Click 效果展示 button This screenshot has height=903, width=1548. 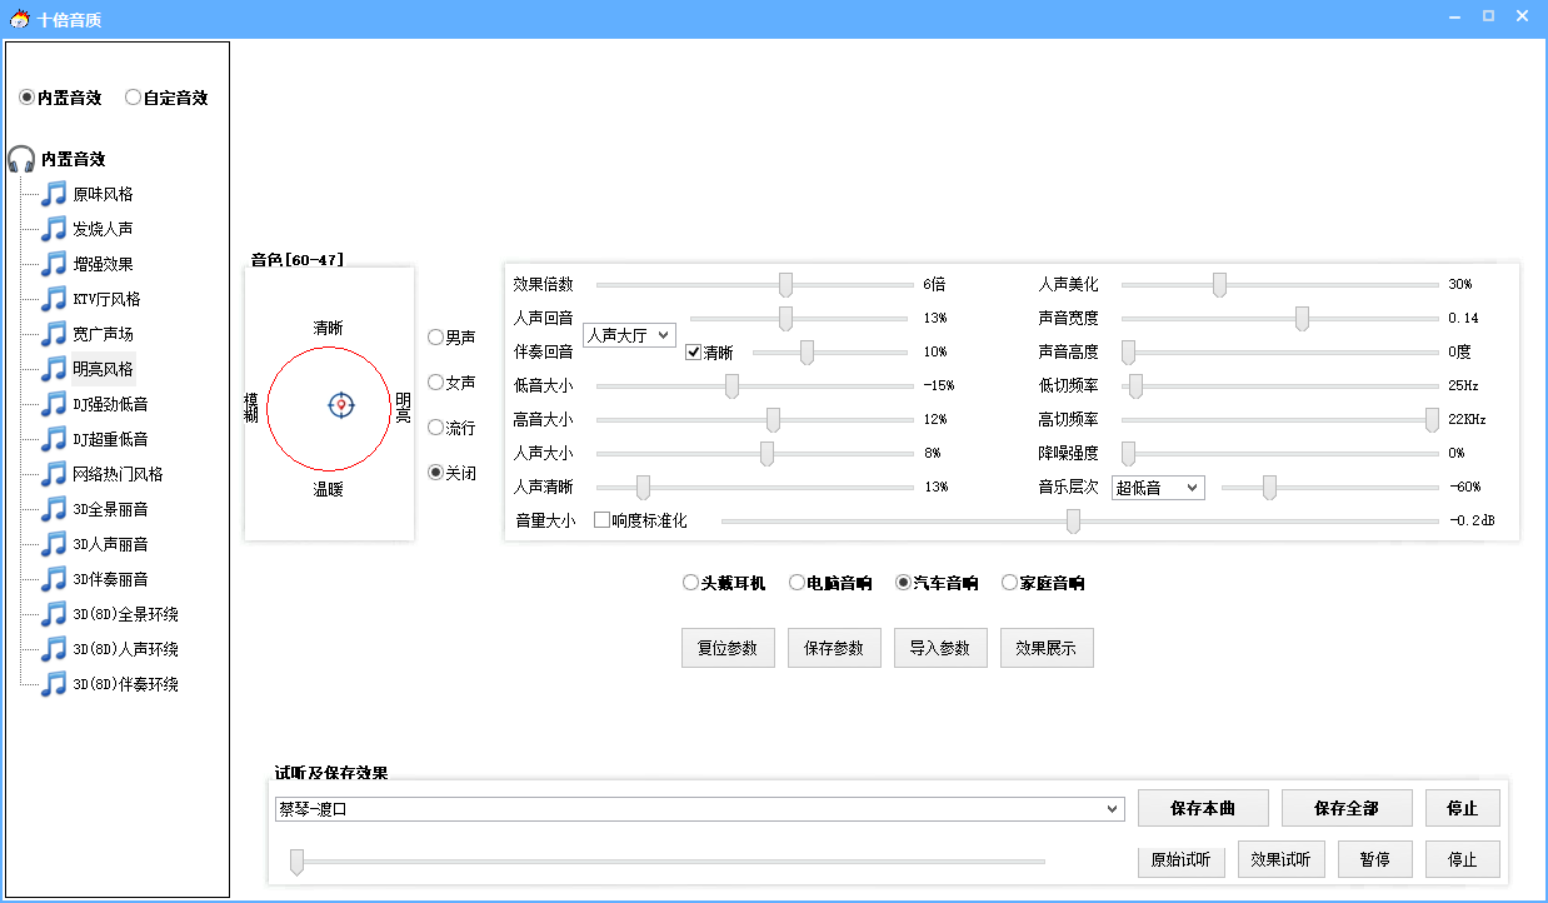point(1046,648)
